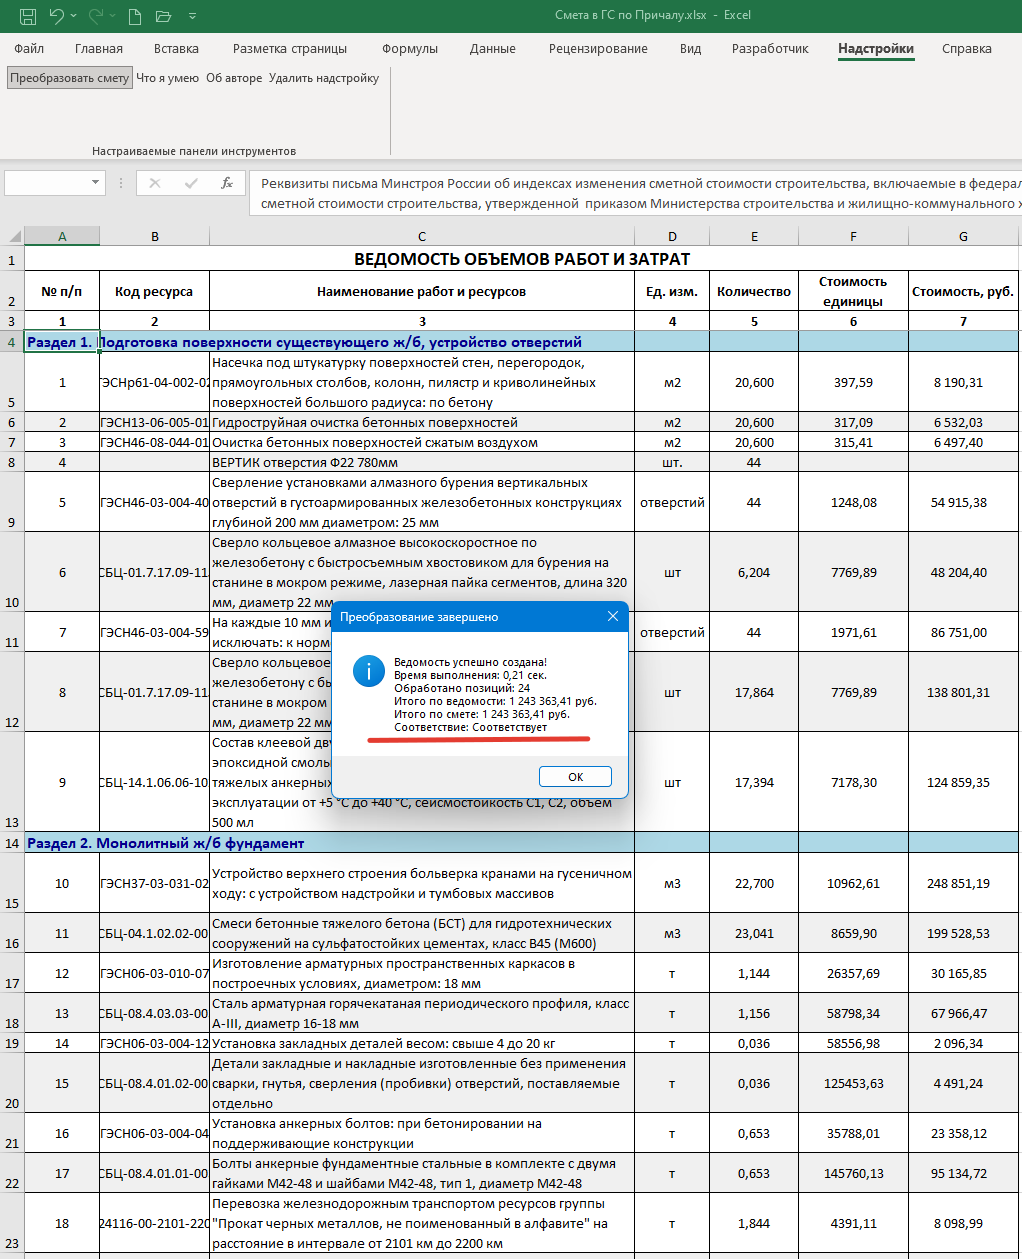1022x1259 pixels.
Task: Switch to the Формулы ribbon tab
Action: click(x=410, y=48)
